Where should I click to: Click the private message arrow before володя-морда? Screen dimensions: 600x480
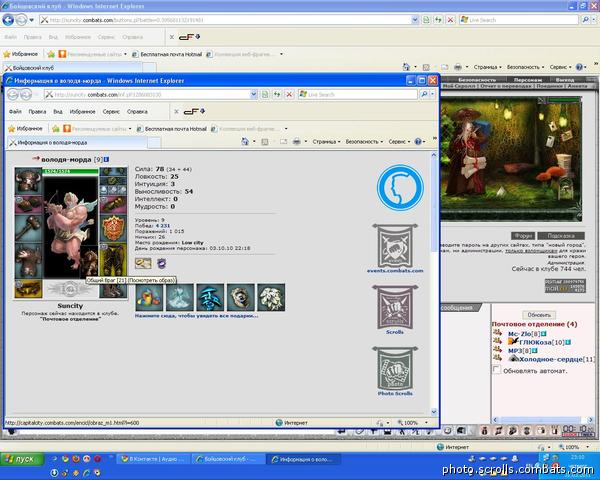[36, 158]
